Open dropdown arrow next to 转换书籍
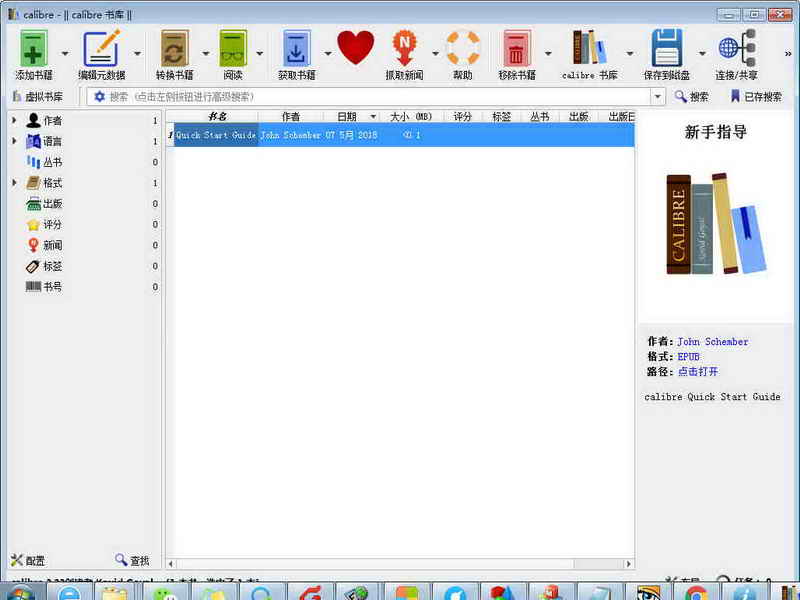Viewport: 800px width, 600px height. click(206, 53)
